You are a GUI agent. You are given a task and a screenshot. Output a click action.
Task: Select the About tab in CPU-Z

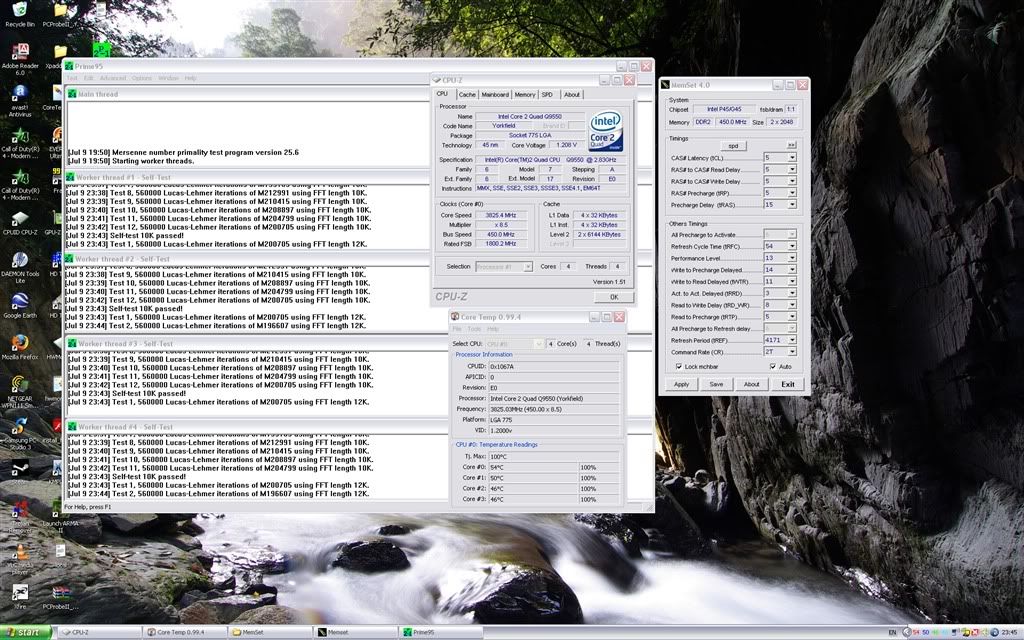(572, 95)
